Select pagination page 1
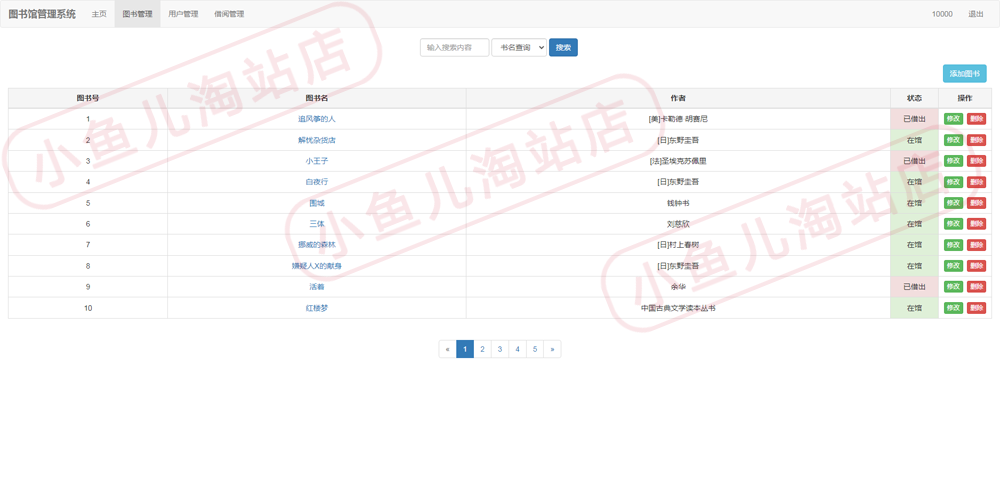 pos(465,349)
